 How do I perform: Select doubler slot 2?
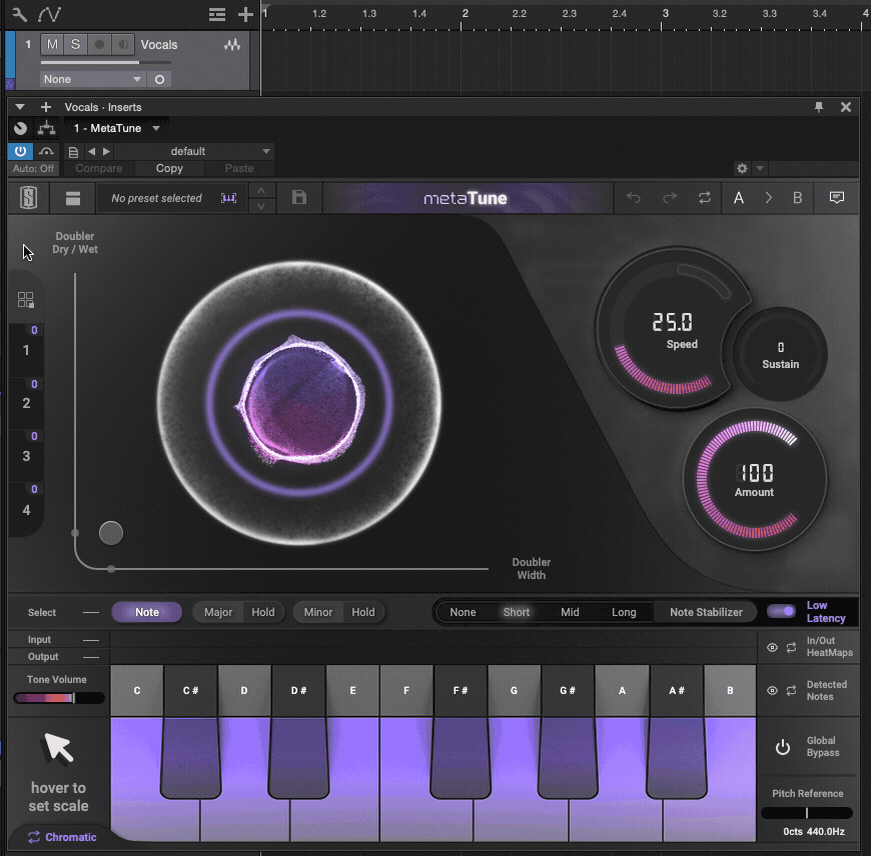click(x=26, y=403)
